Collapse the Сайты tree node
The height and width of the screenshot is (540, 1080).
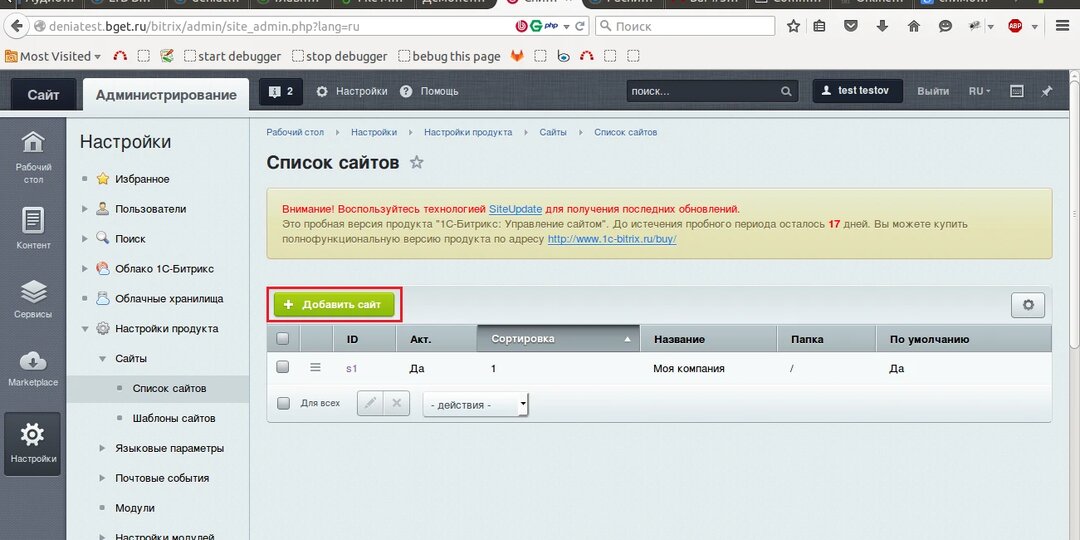point(102,358)
